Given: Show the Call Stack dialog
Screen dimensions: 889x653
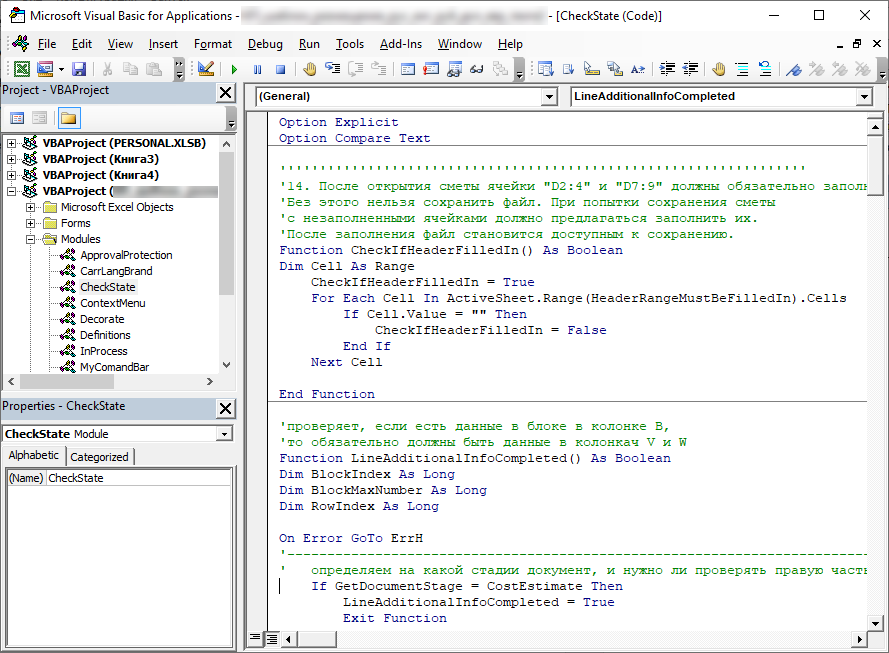Looking at the screenshot, I should click(x=500, y=69).
